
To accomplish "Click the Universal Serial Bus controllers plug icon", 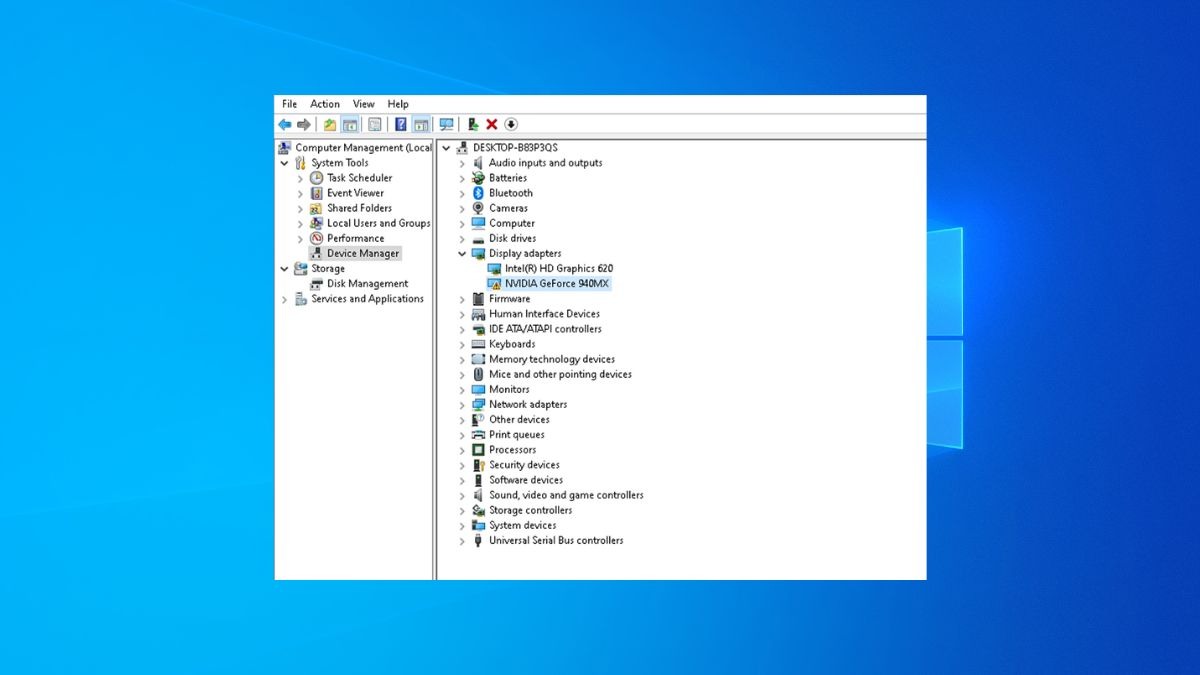I will pos(479,541).
